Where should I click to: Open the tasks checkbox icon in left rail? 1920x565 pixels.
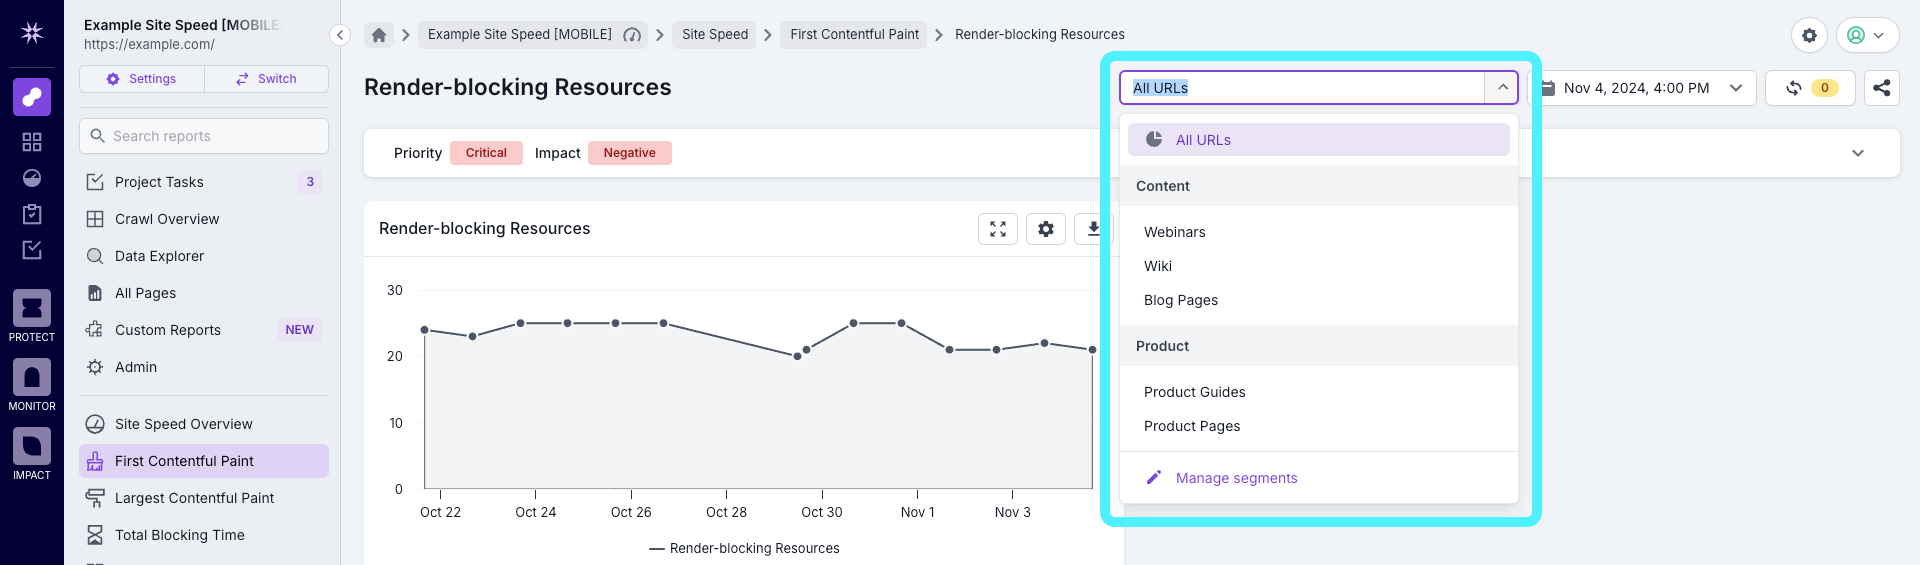tap(32, 250)
